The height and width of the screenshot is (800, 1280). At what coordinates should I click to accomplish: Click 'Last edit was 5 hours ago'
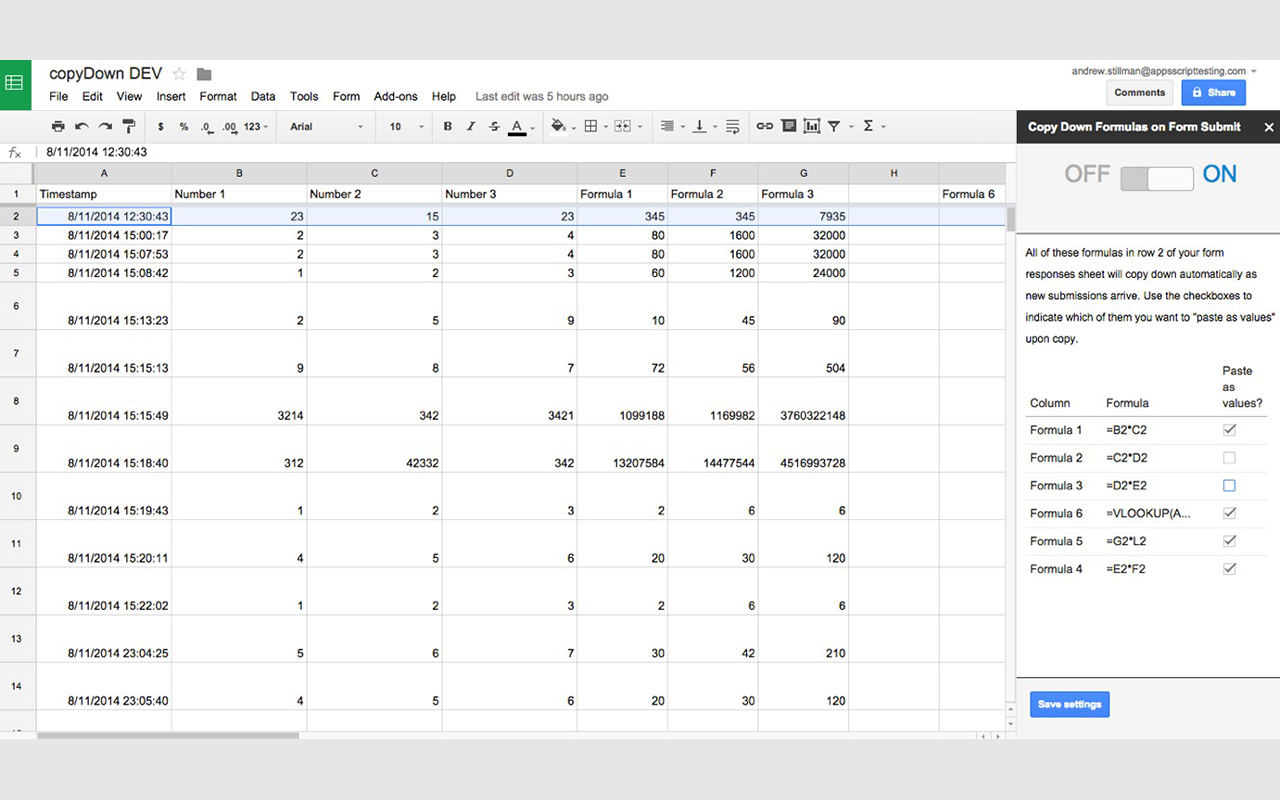click(x=542, y=97)
